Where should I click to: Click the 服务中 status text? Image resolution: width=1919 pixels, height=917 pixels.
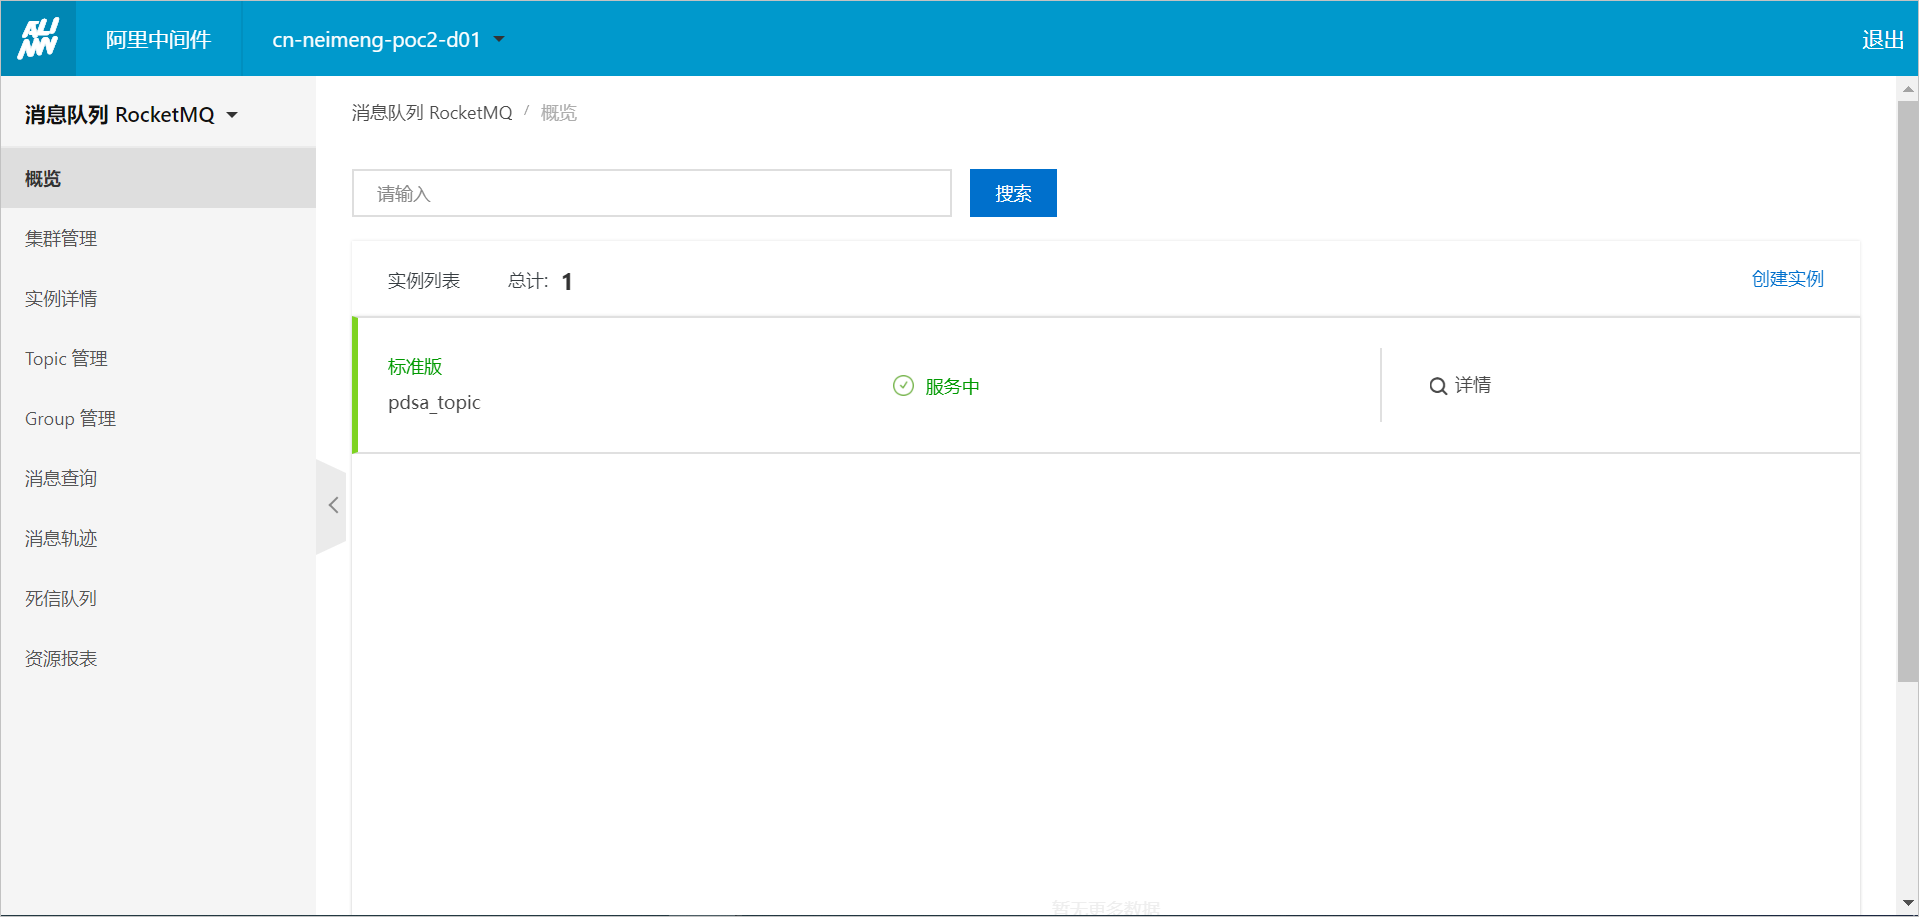pos(952,387)
